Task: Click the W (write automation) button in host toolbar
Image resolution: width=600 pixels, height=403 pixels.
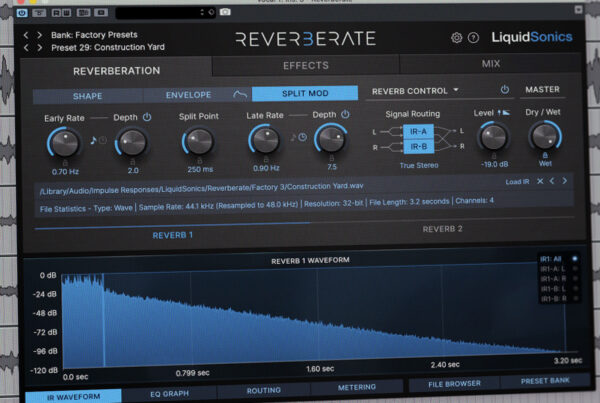Action: pos(66,13)
